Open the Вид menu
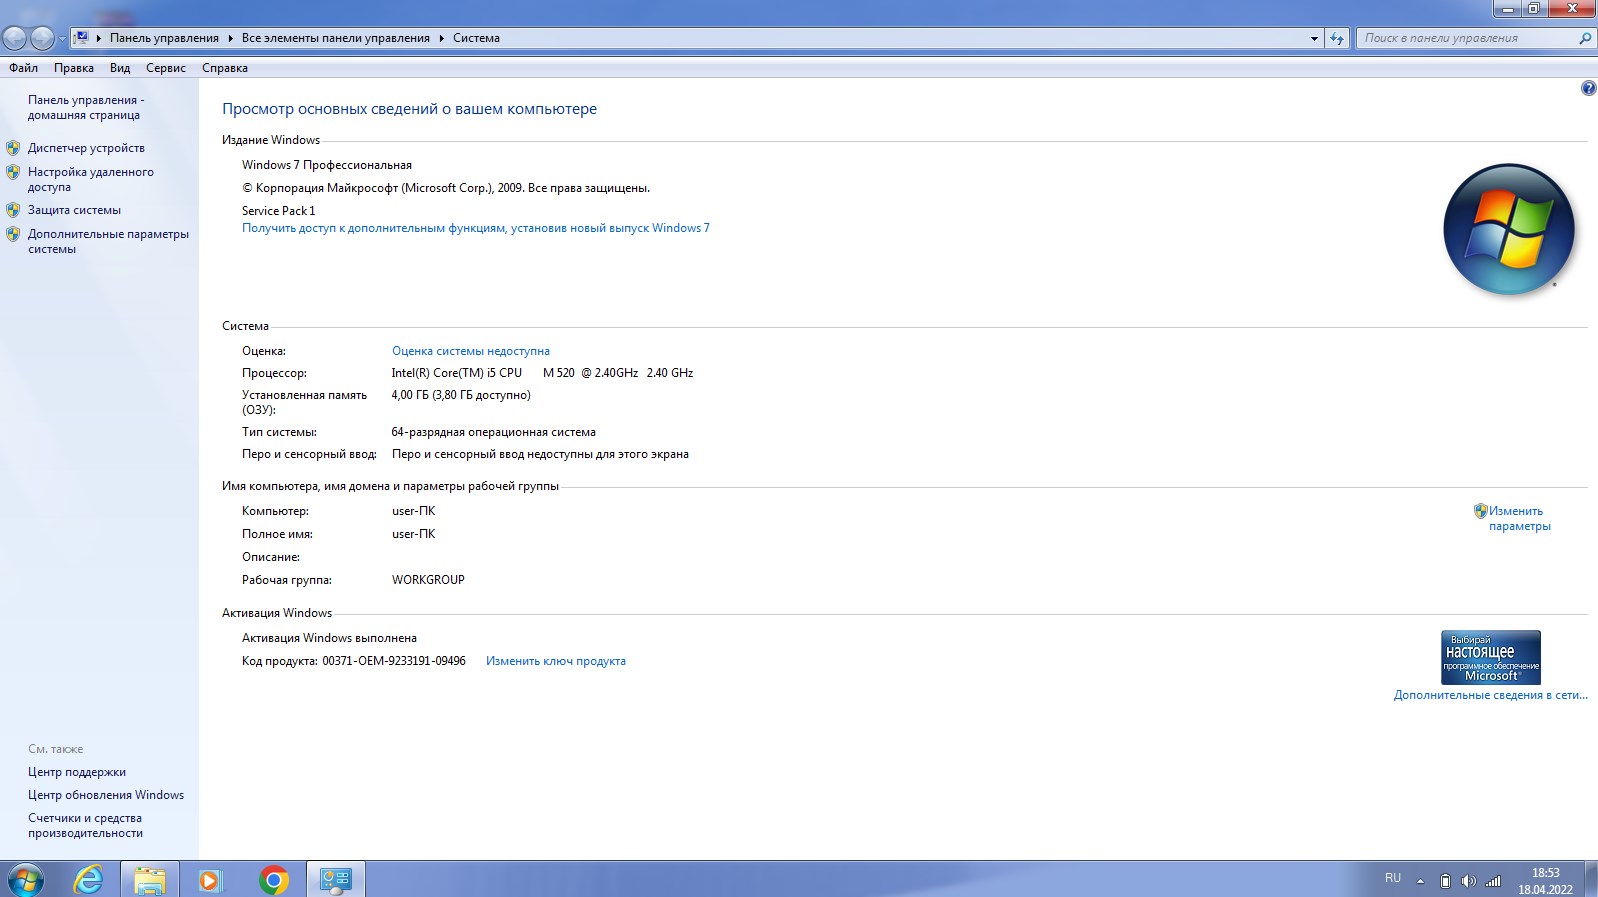Image resolution: width=1598 pixels, height=897 pixels. pyautogui.click(x=120, y=68)
